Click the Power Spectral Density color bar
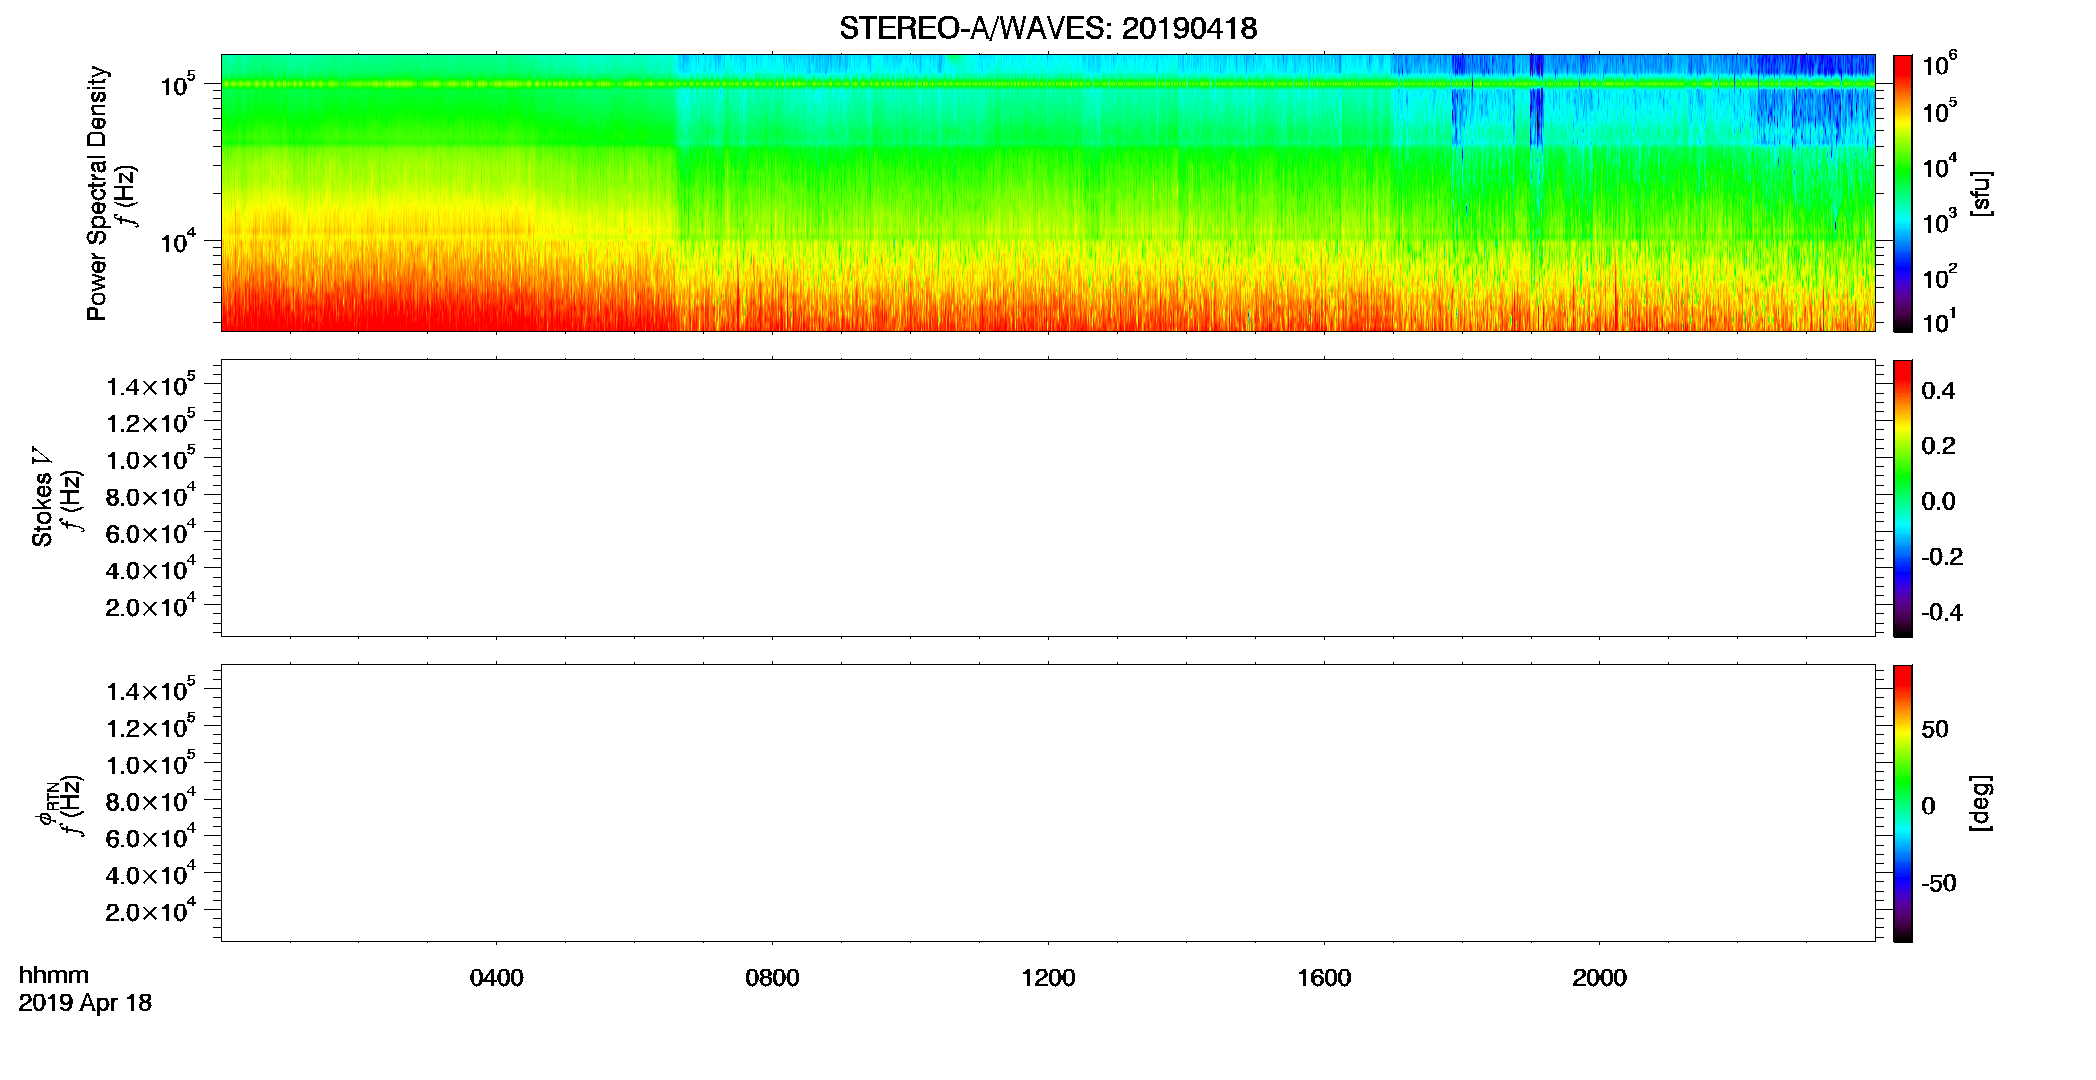Image resolution: width=2096 pixels, height=1080 pixels. (1902, 192)
